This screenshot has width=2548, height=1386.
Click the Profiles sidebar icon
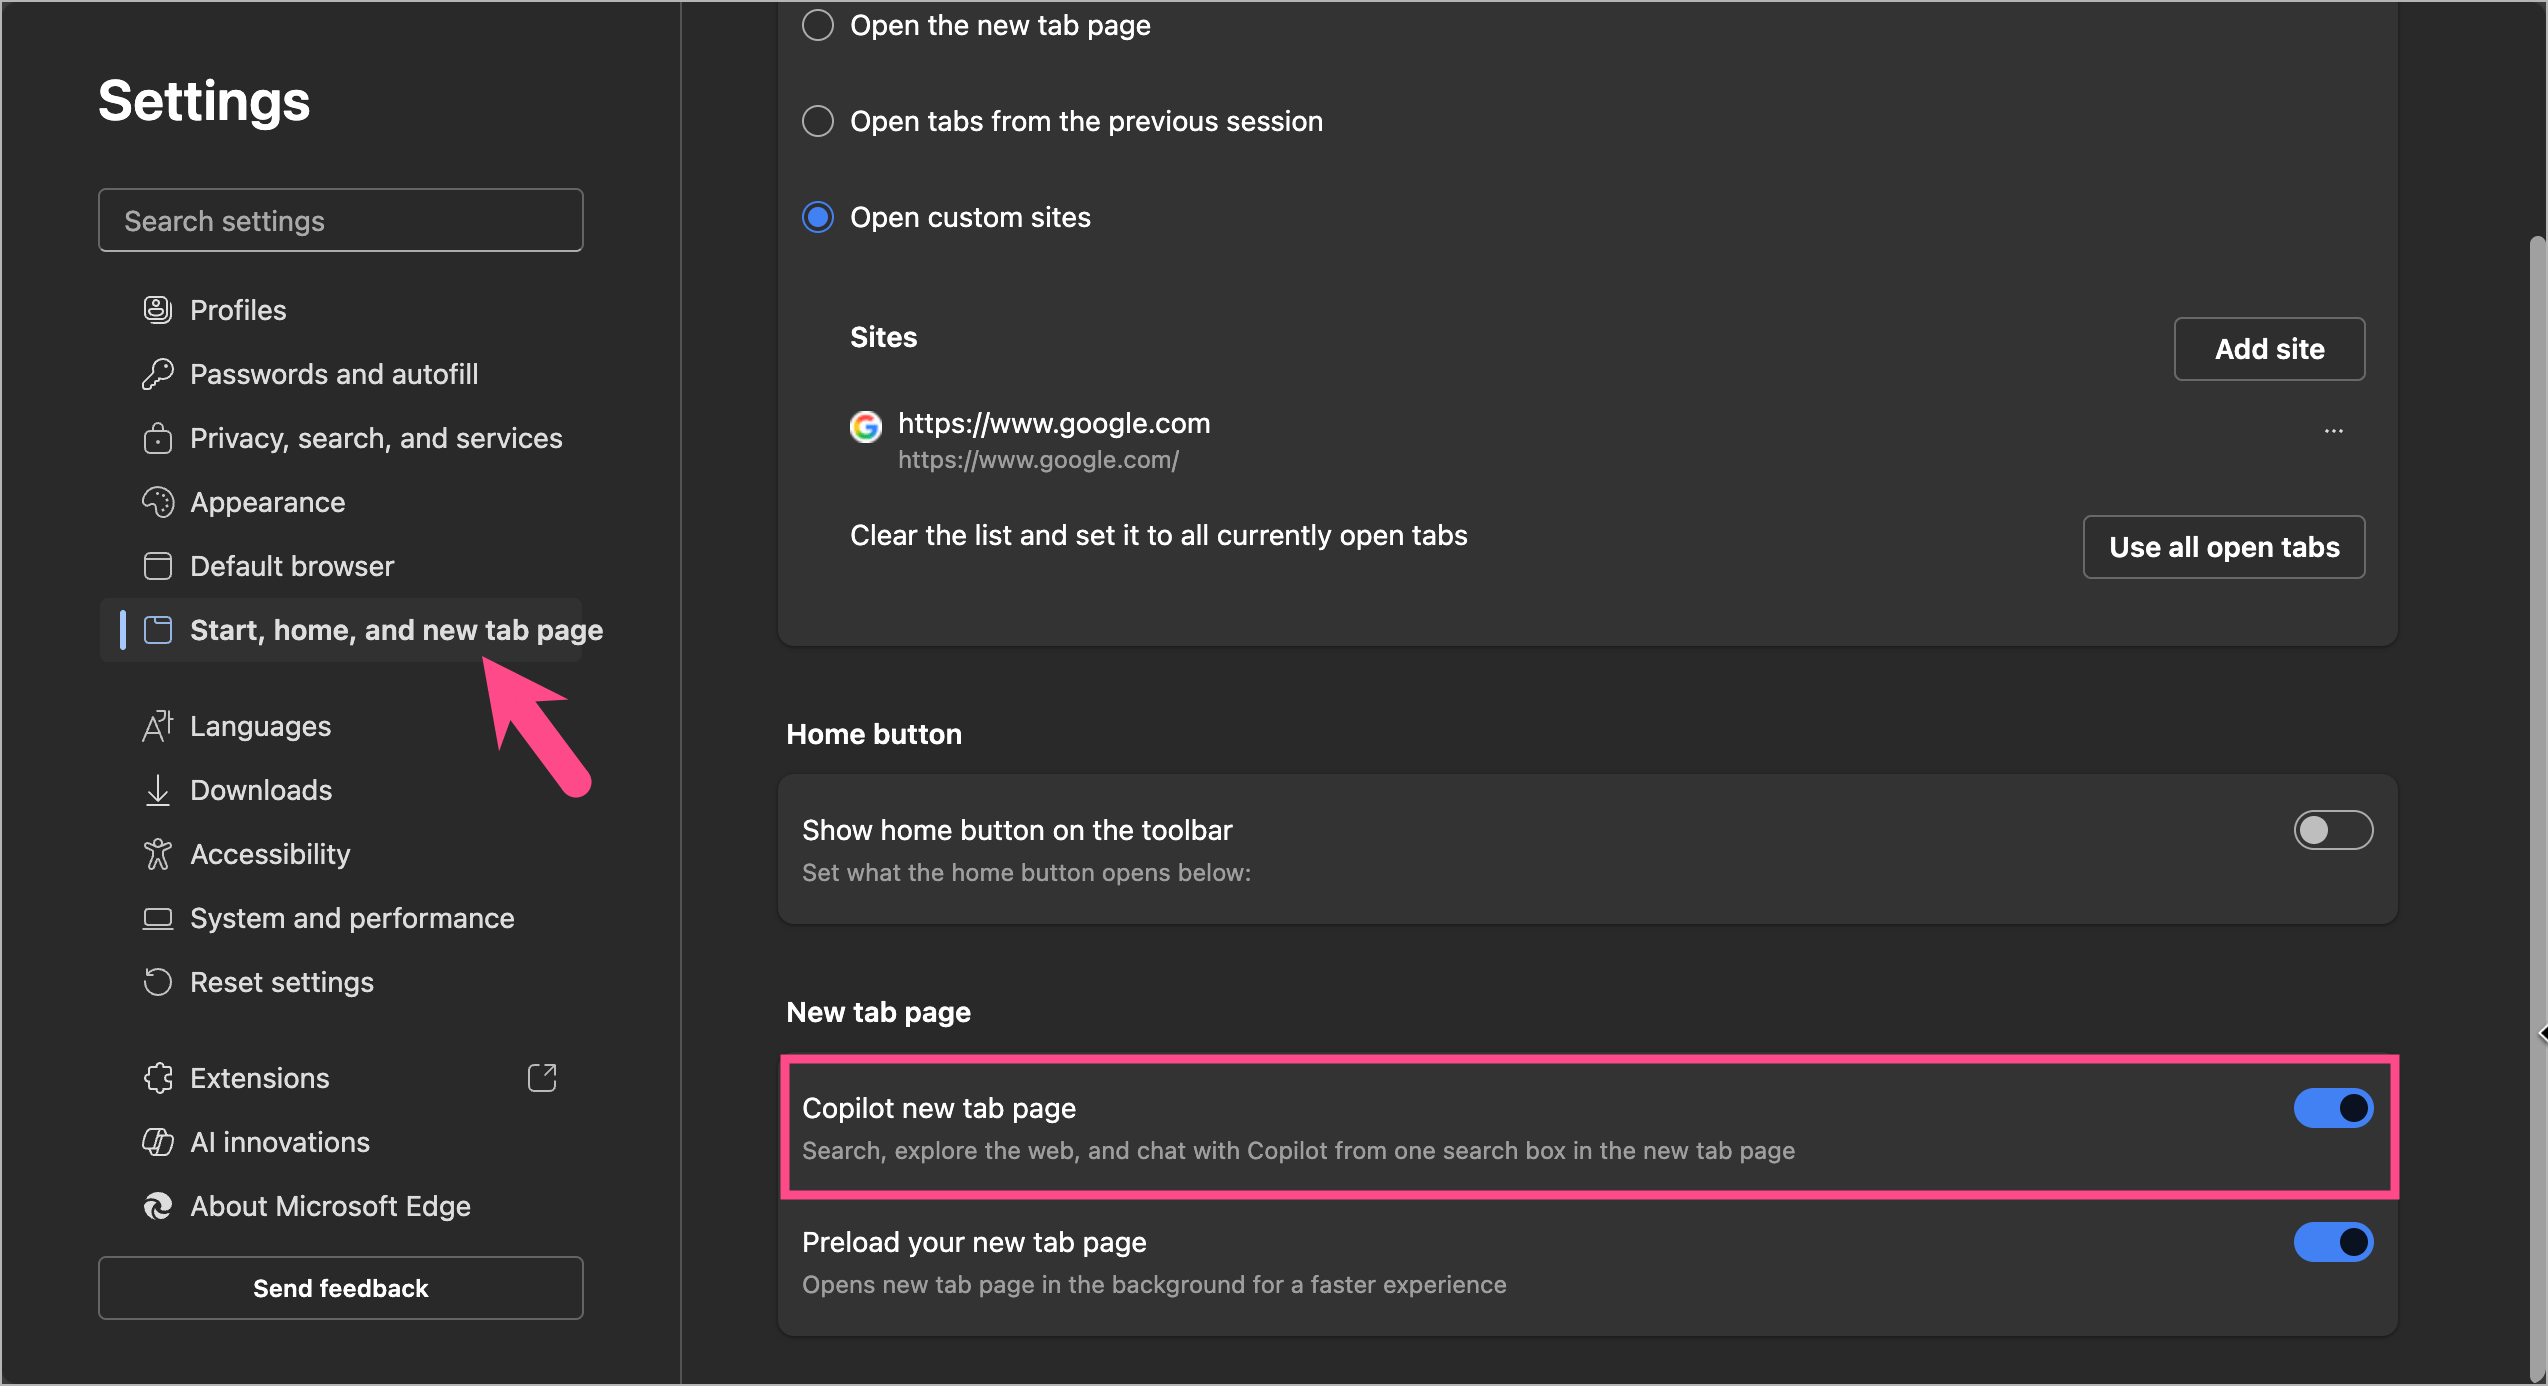point(157,310)
